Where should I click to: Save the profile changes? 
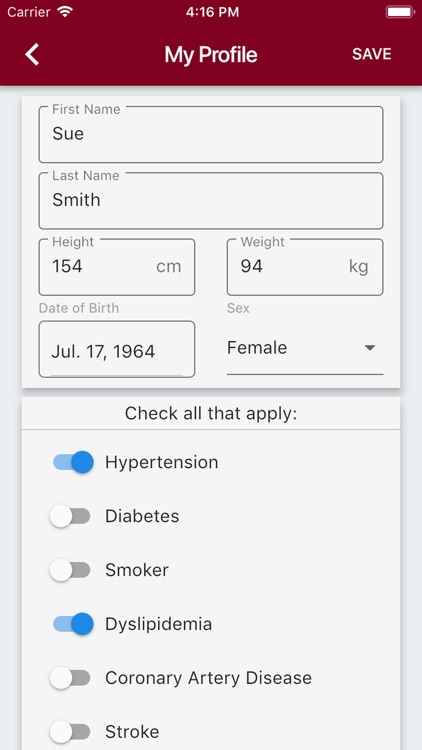372,54
